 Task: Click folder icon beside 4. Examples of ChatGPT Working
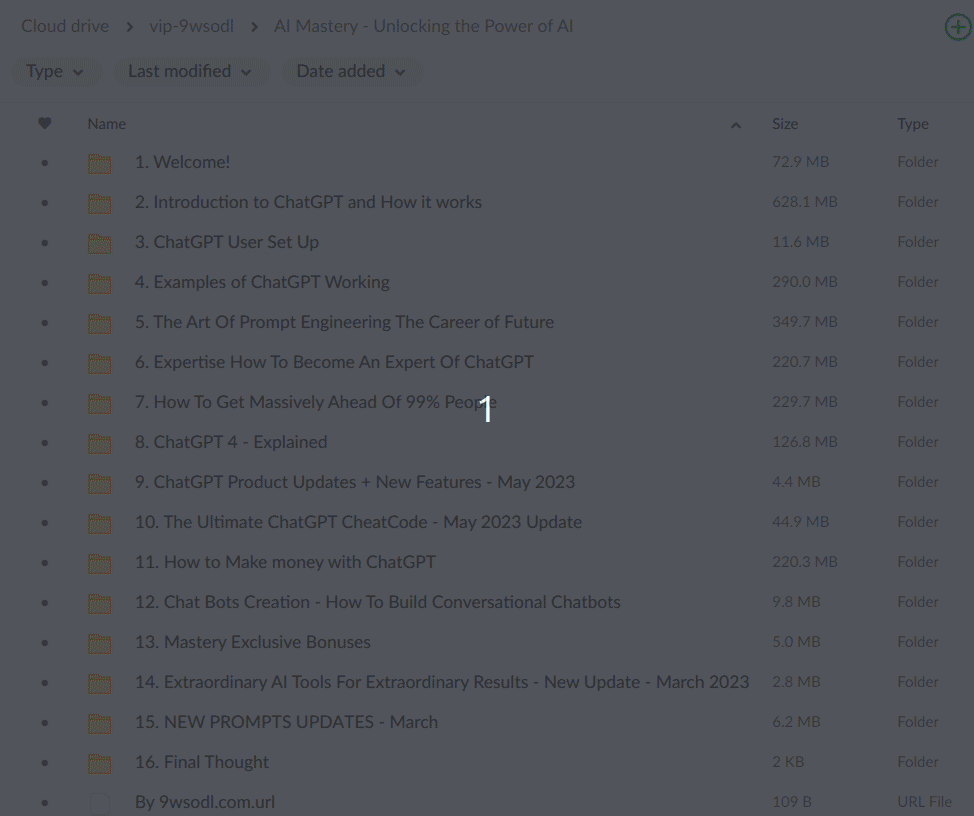(x=99, y=283)
